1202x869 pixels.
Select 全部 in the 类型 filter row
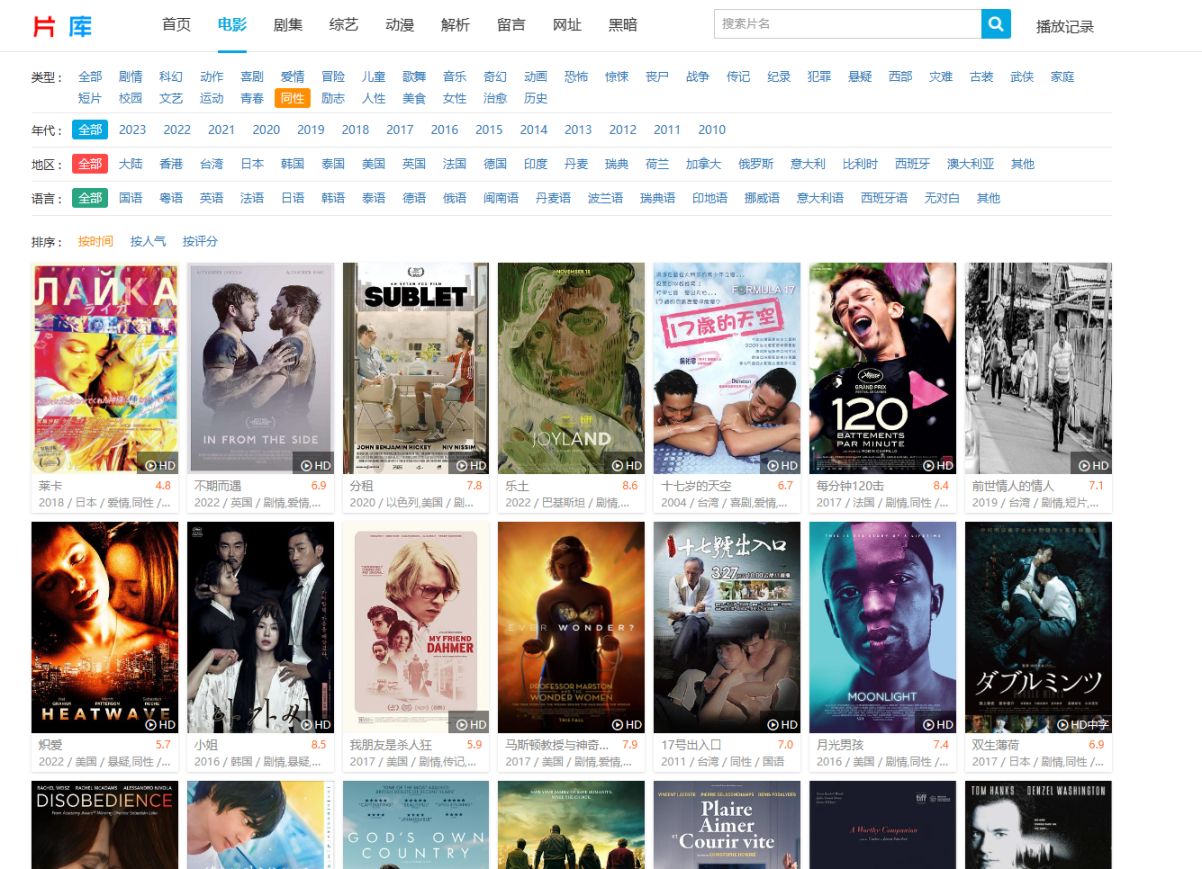[x=90, y=77]
